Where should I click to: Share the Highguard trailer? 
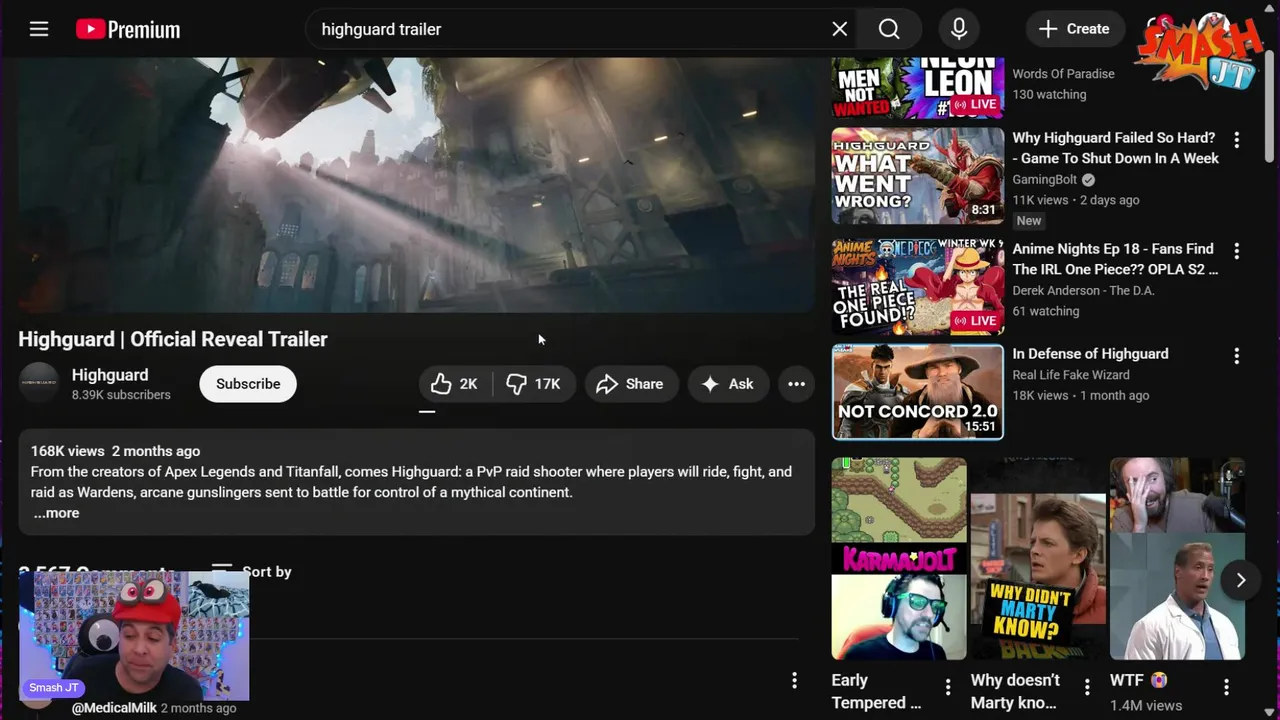pos(630,384)
